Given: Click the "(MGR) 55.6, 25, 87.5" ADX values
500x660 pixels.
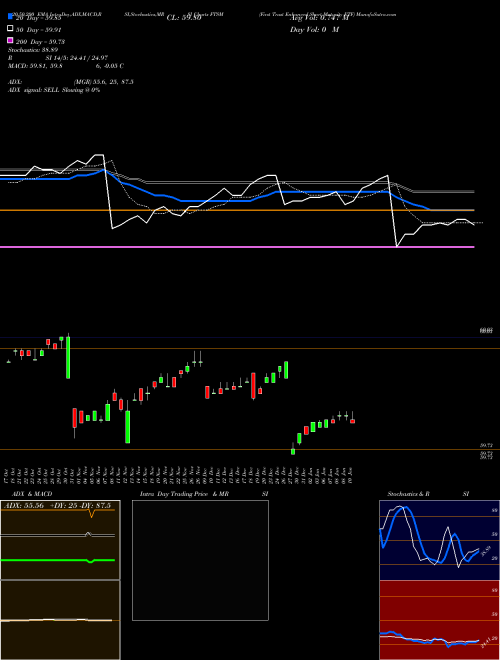Looking at the screenshot, I should tap(104, 82).
